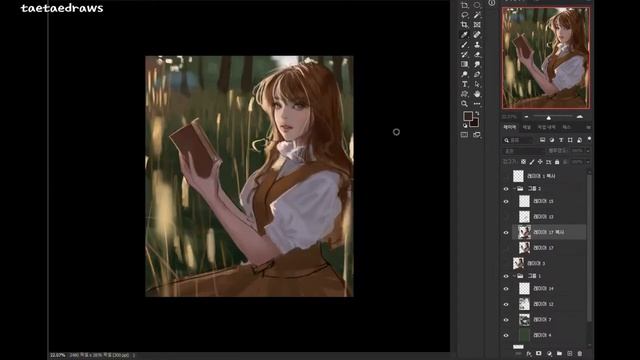Open the foreground color swatch

click(468, 116)
